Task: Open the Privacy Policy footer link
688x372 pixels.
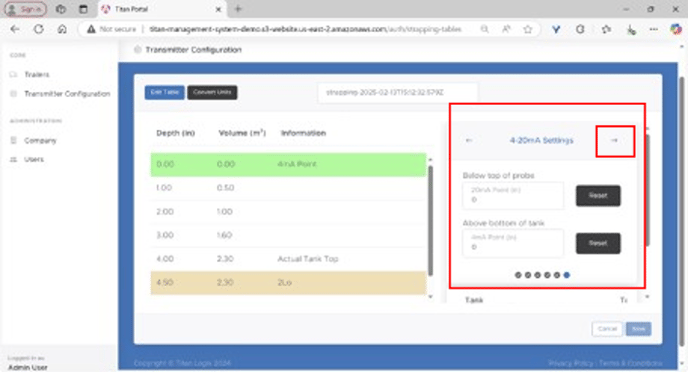Action: point(570,363)
